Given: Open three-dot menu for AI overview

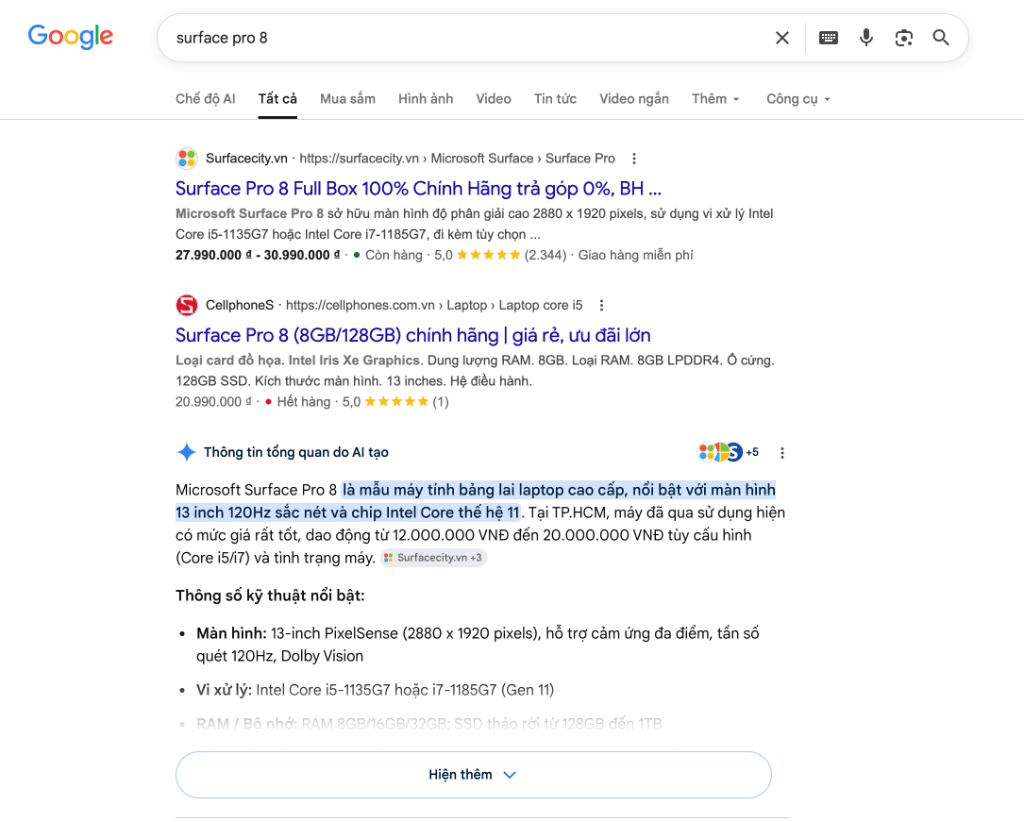Looking at the screenshot, I should [x=782, y=452].
